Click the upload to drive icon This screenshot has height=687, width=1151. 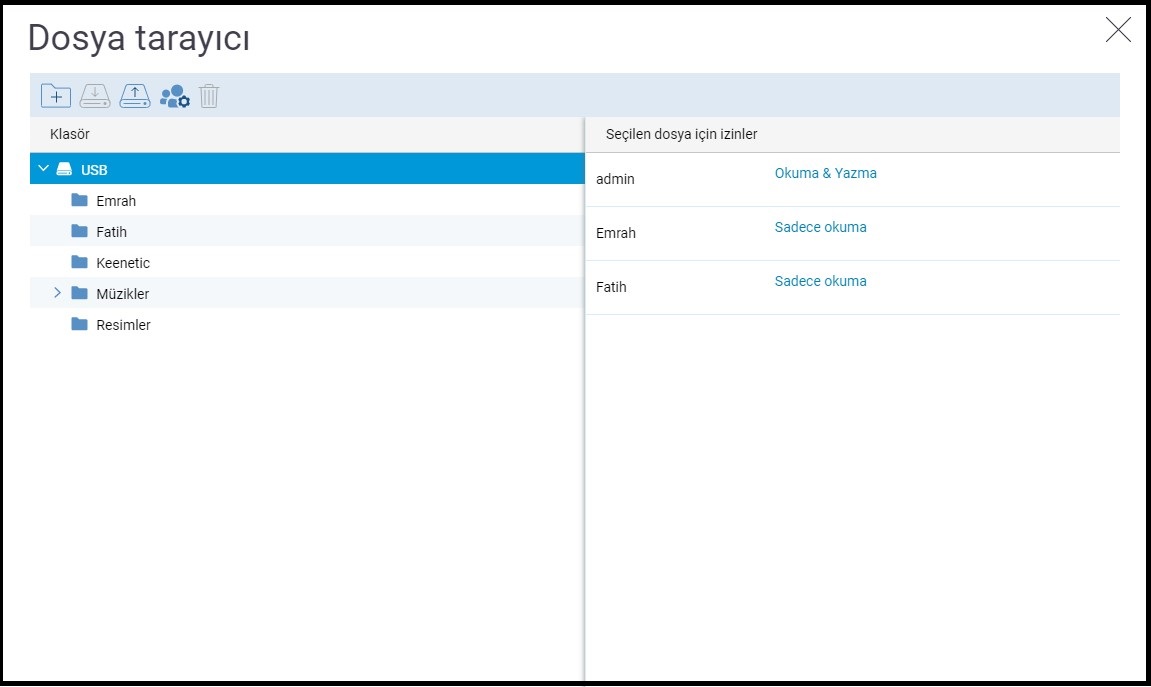click(135, 96)
